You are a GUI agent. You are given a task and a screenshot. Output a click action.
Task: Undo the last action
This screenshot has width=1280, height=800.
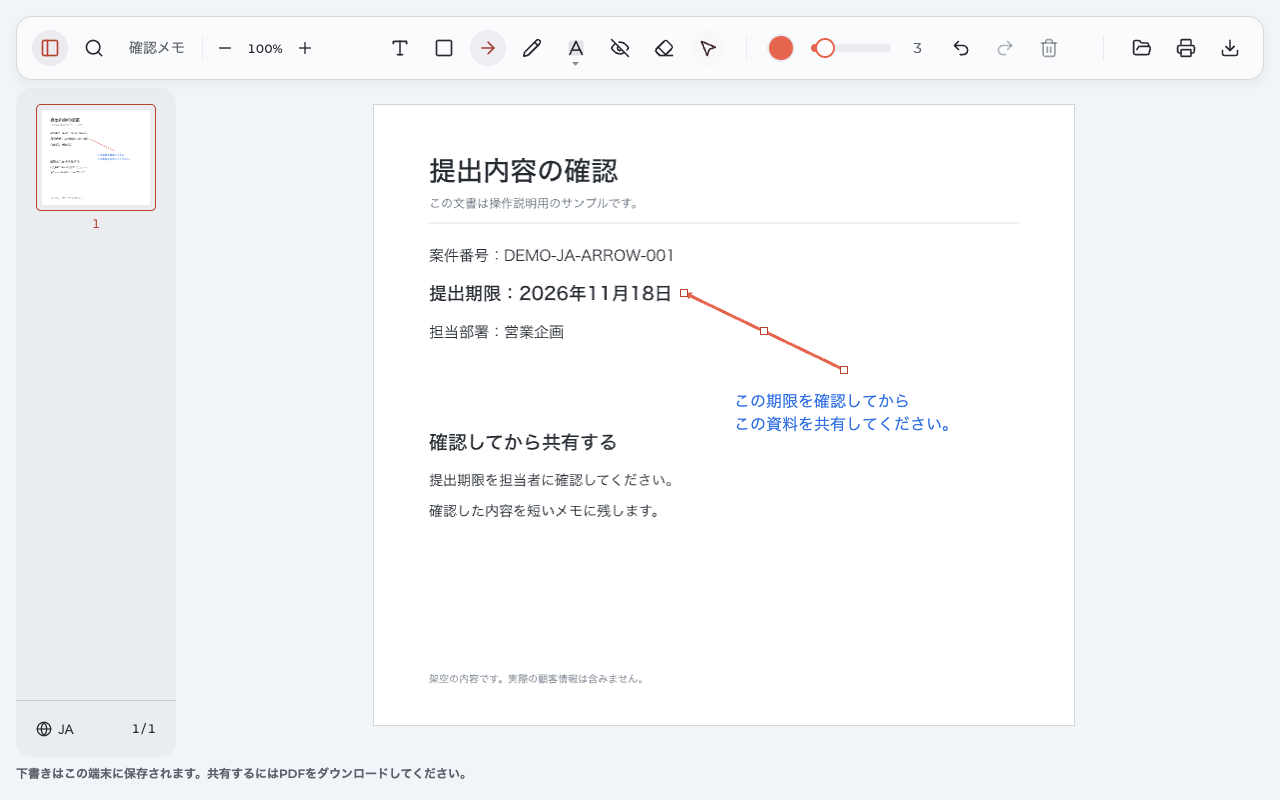pos(961,48)
